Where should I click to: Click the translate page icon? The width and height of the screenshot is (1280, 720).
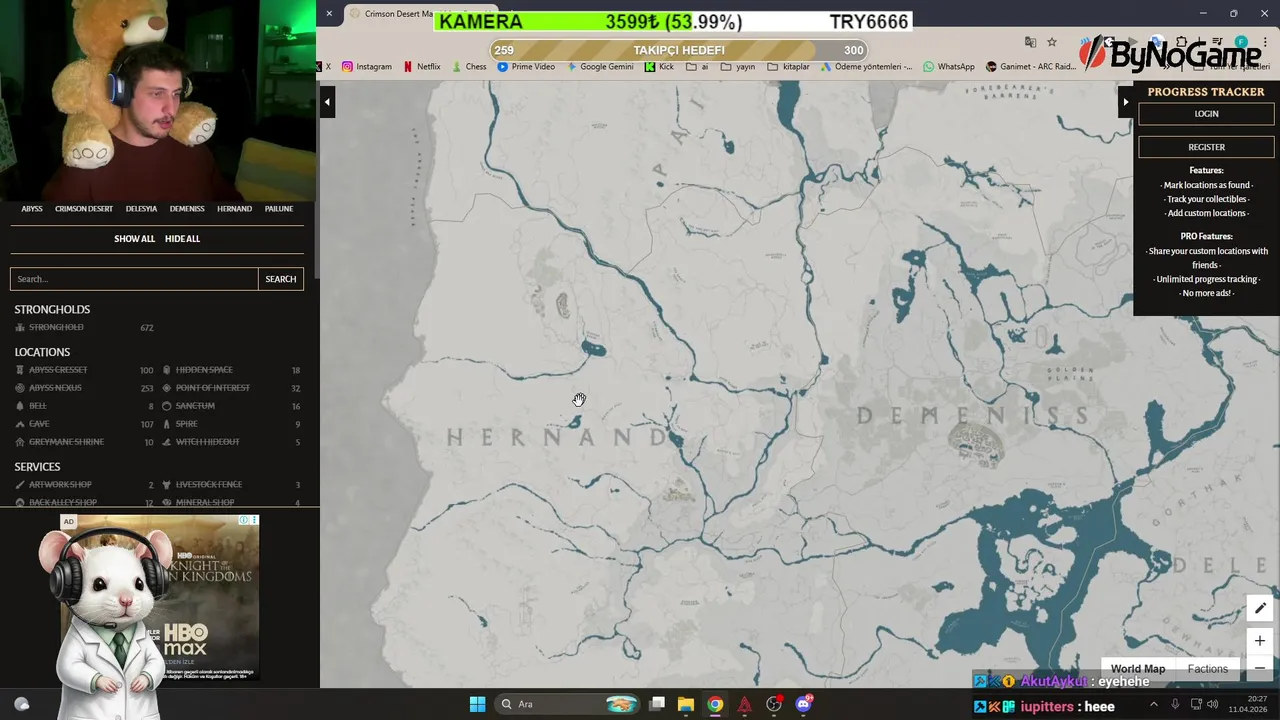[1030, 42]
